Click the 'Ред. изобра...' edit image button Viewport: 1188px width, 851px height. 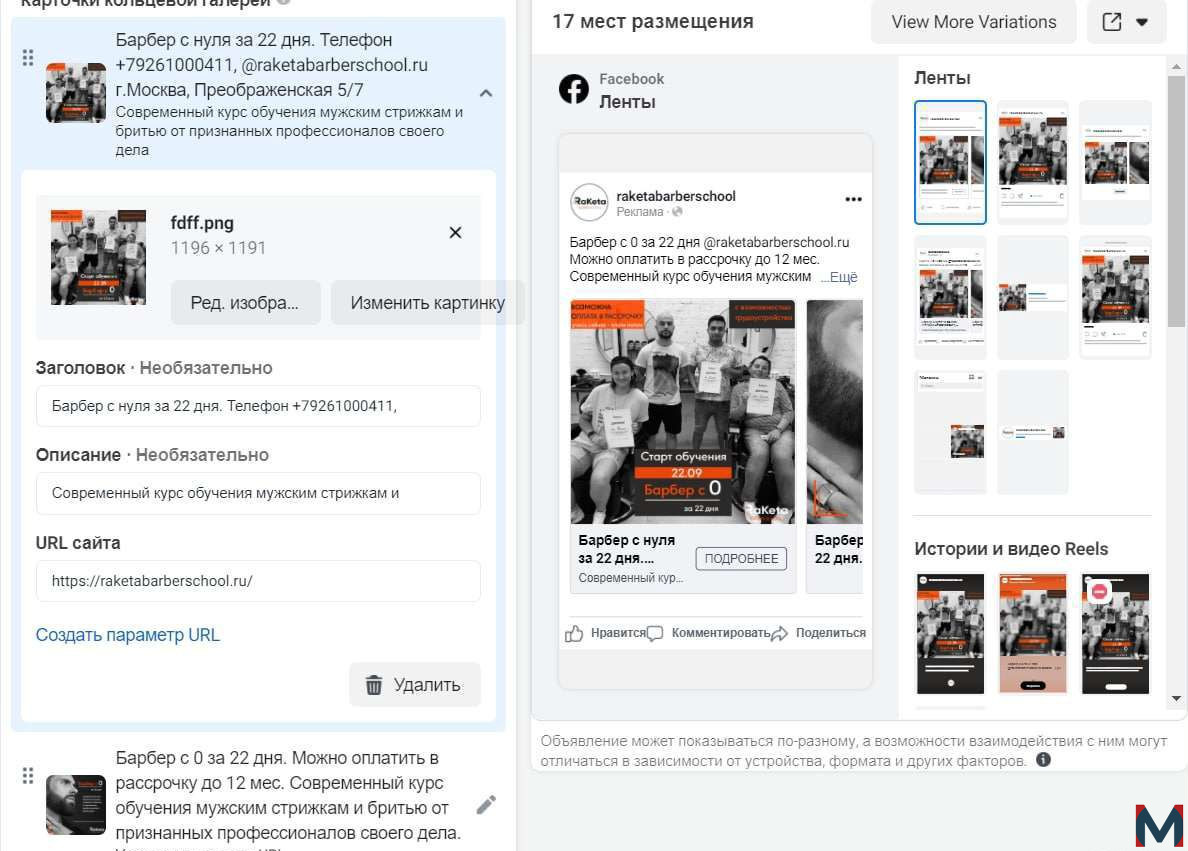point(245,302)
